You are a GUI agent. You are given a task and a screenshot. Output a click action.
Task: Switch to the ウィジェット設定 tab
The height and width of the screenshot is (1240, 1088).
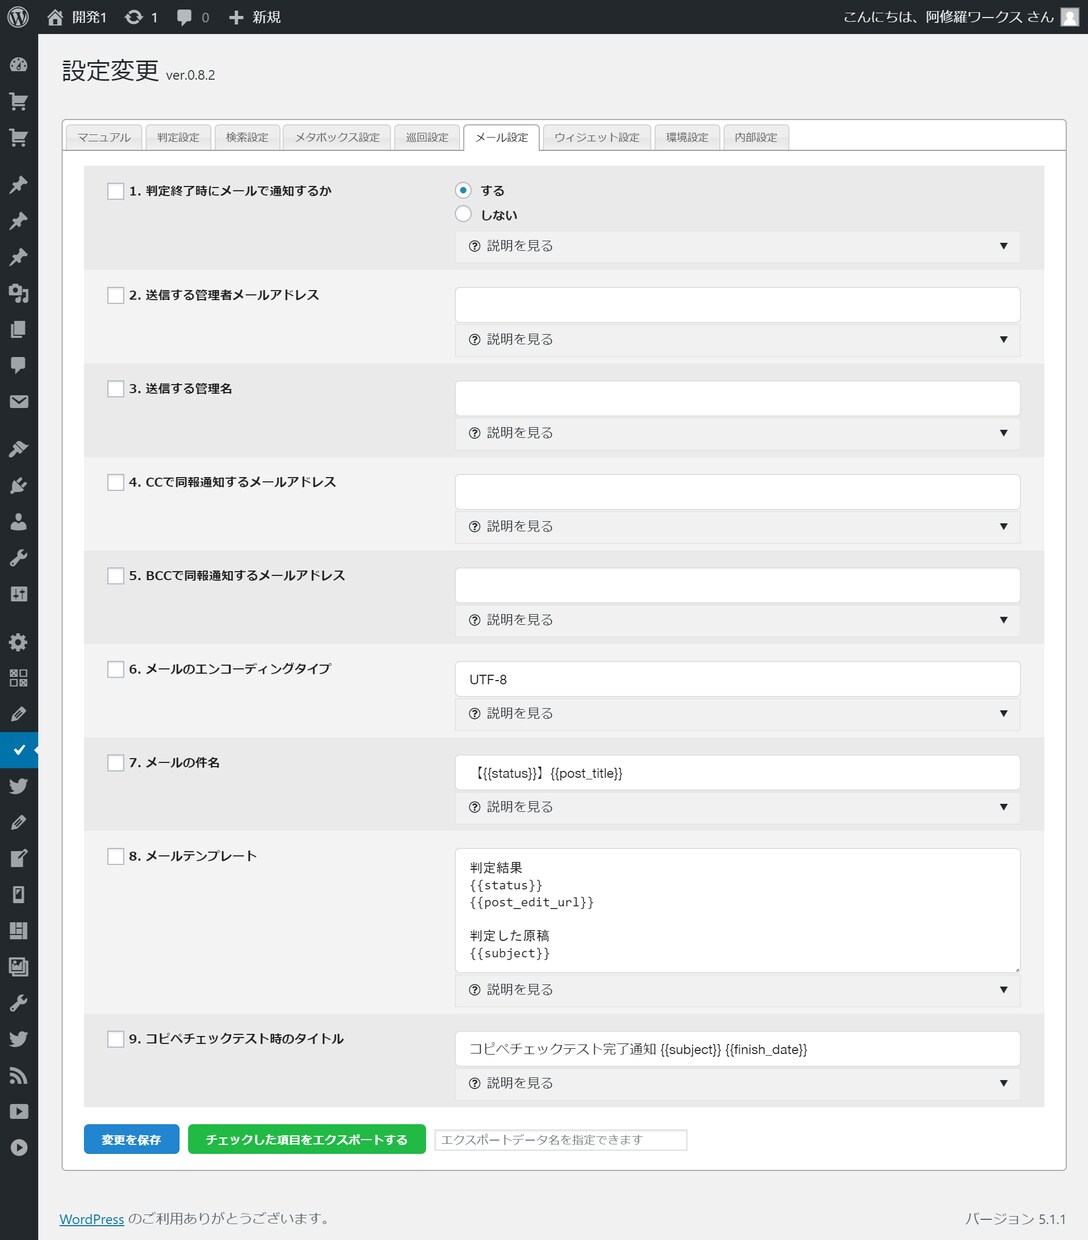[x=597, y=137]
